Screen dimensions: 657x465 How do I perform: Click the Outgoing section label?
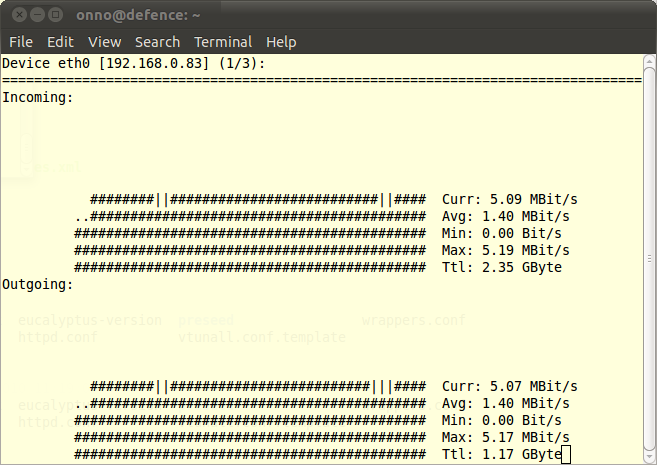(x=38, y=285)
